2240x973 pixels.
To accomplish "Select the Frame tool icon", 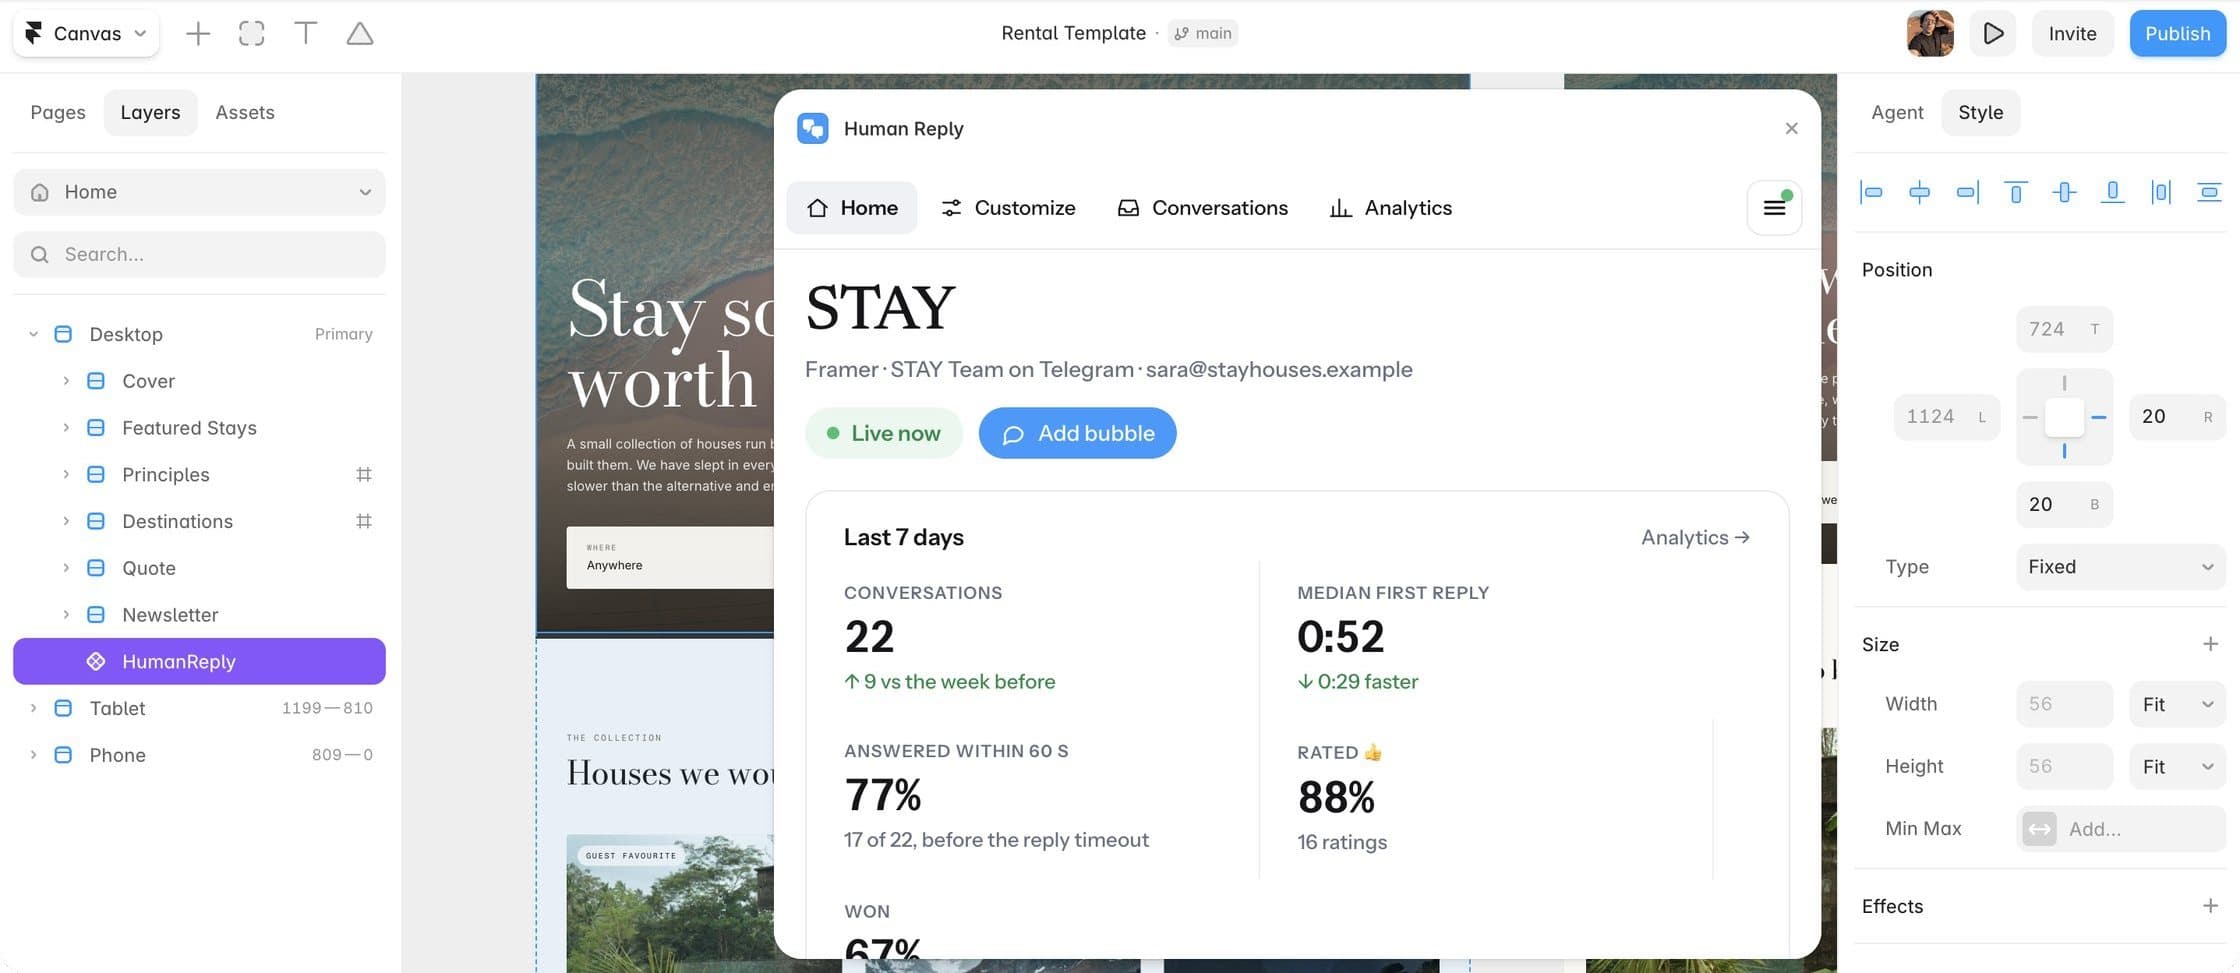I will click(252, 33).
